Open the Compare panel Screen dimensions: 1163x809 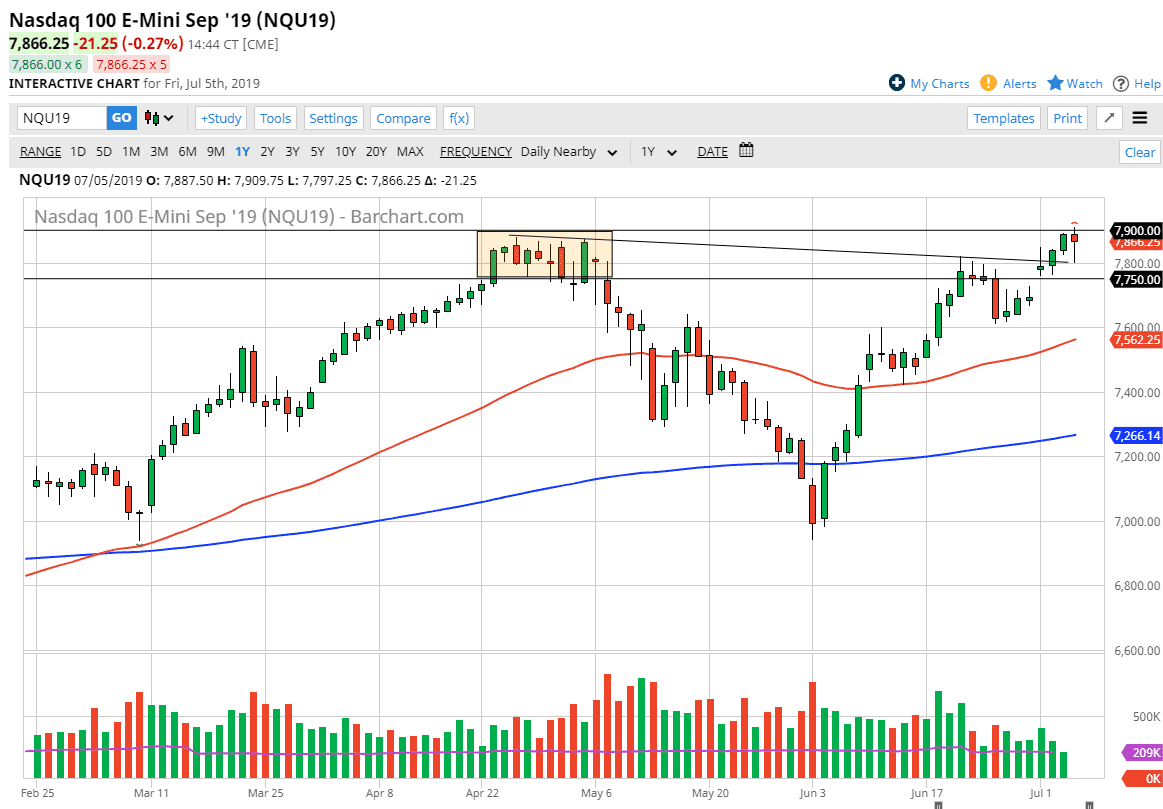pos(403,118)
